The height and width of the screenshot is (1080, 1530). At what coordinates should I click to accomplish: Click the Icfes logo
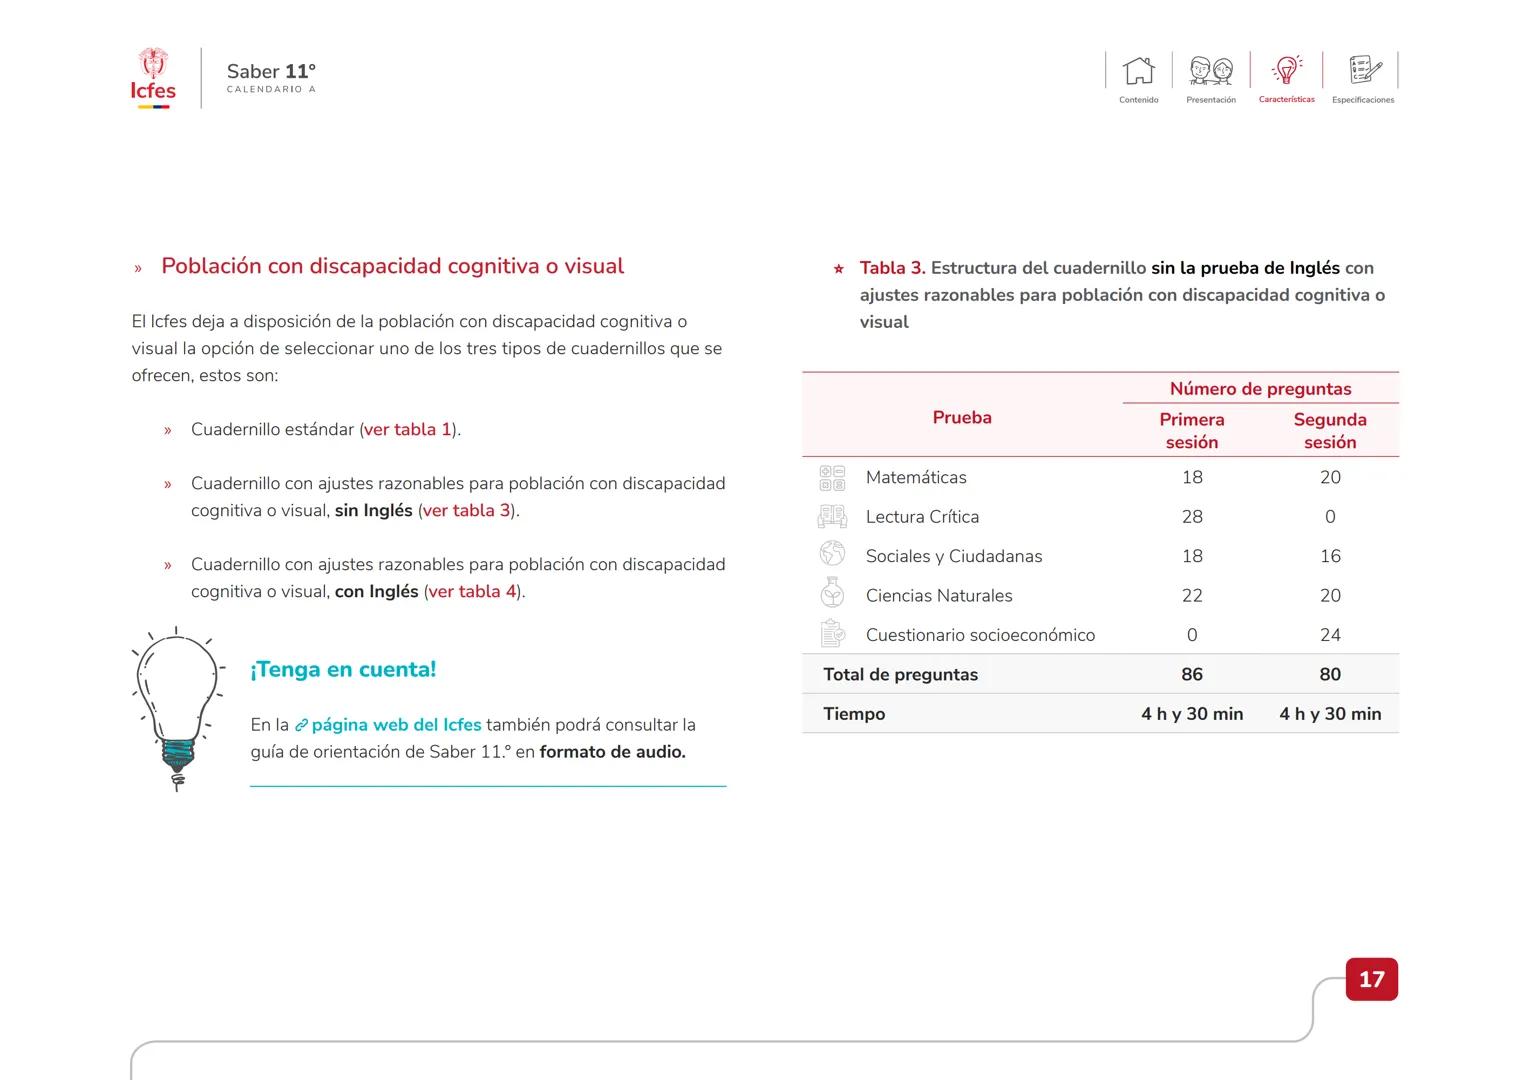click(x=153, y=78)
